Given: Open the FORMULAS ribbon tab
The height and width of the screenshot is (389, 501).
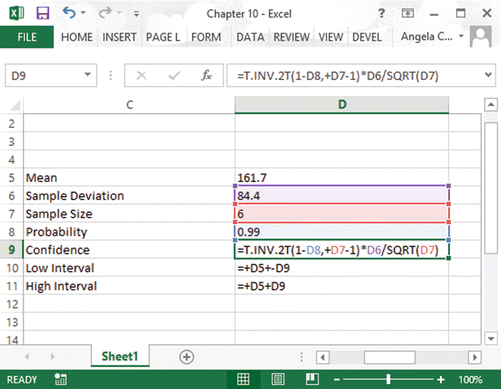Looking at the screenshot, I should click(206, 37).
